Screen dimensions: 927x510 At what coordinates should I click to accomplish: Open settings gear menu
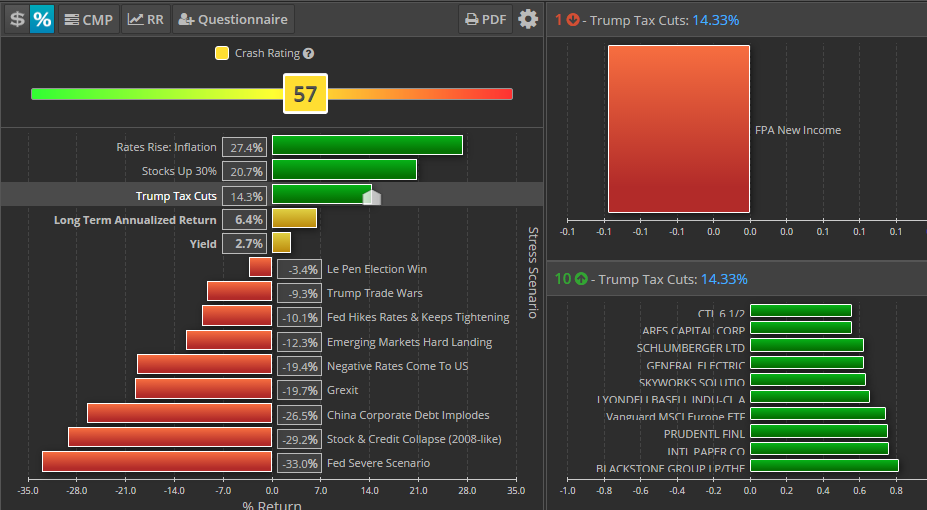point(528,19)
